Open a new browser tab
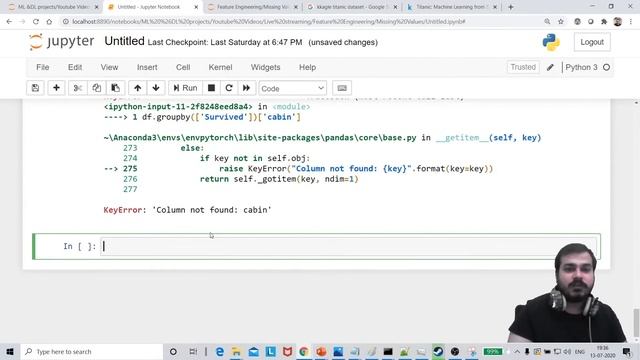Screen dimensions: 640x360 click(x=510, y=7)
